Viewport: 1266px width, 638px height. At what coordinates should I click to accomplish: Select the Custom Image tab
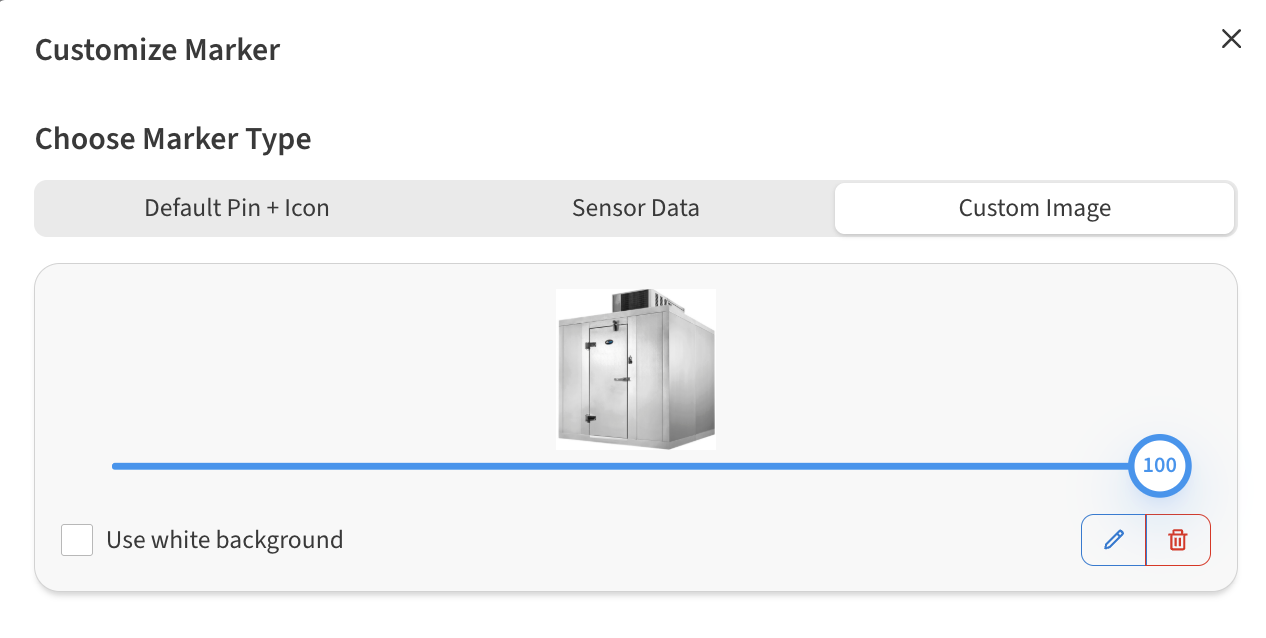coord(1034,208)
